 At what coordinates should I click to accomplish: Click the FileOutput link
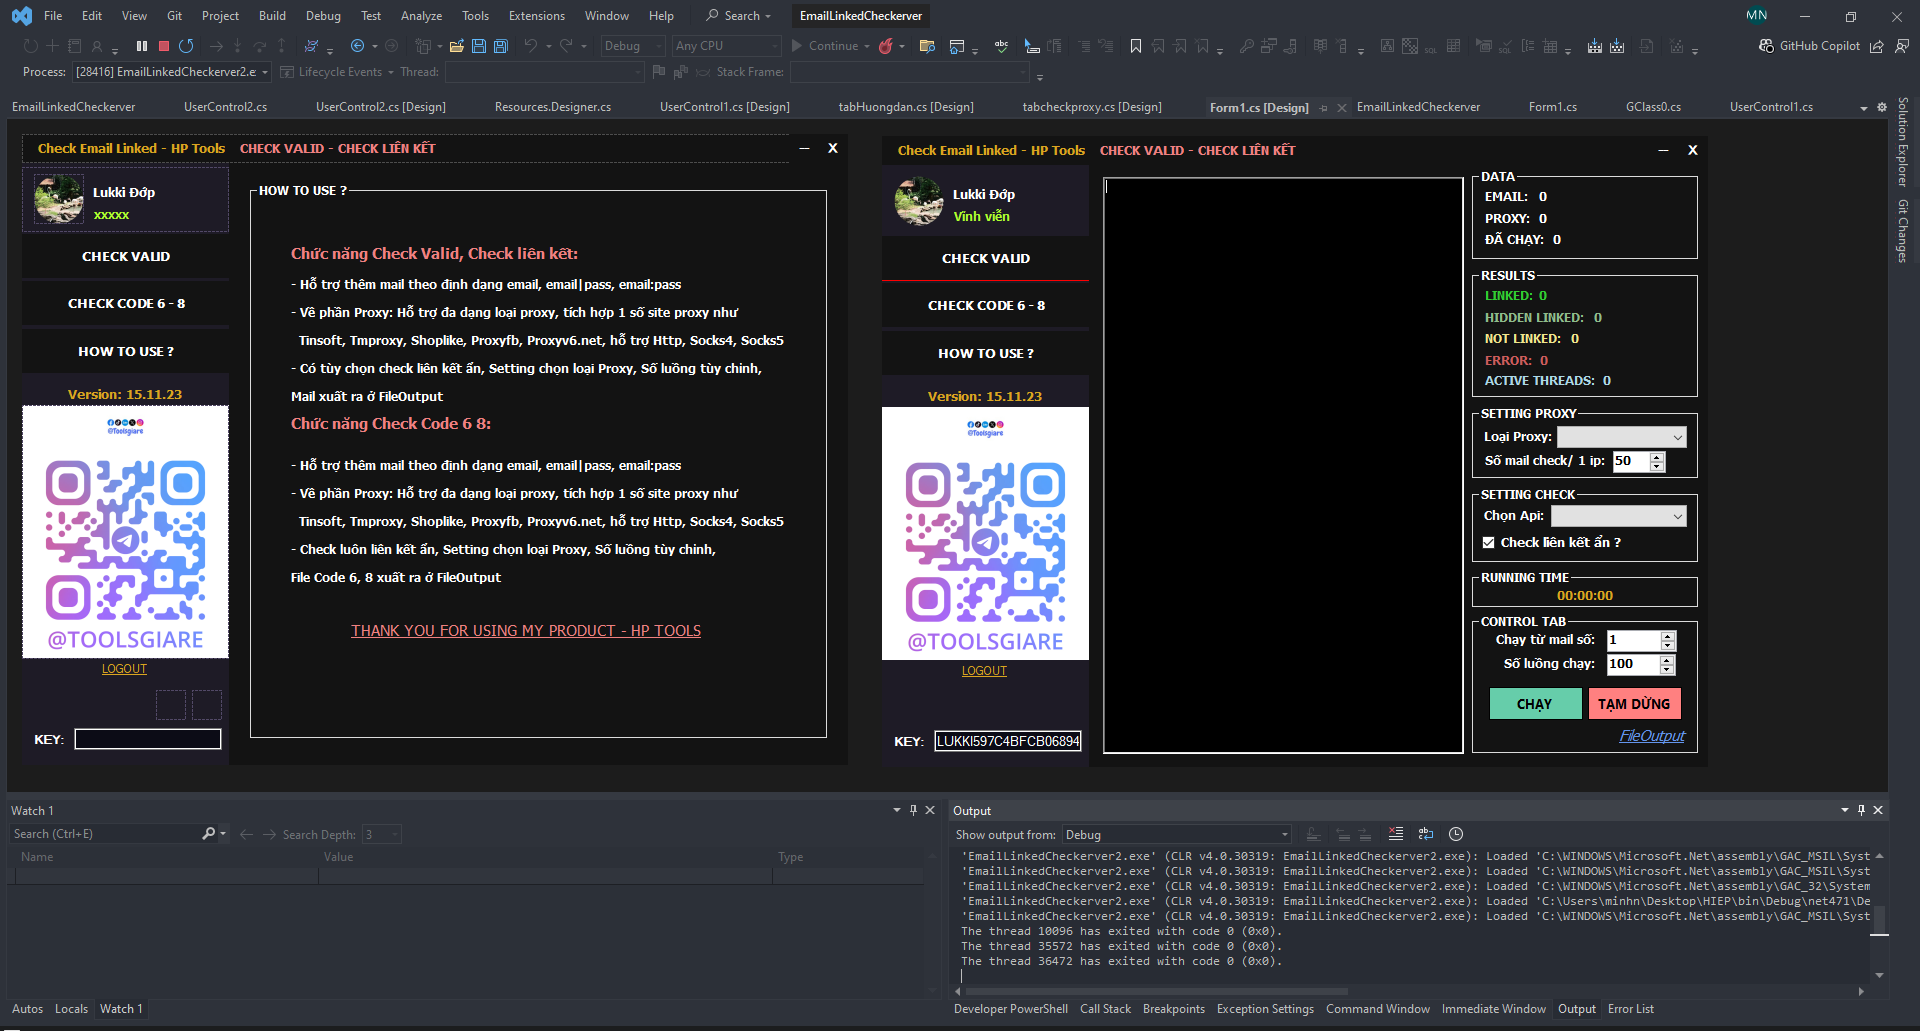(1651, 736)
